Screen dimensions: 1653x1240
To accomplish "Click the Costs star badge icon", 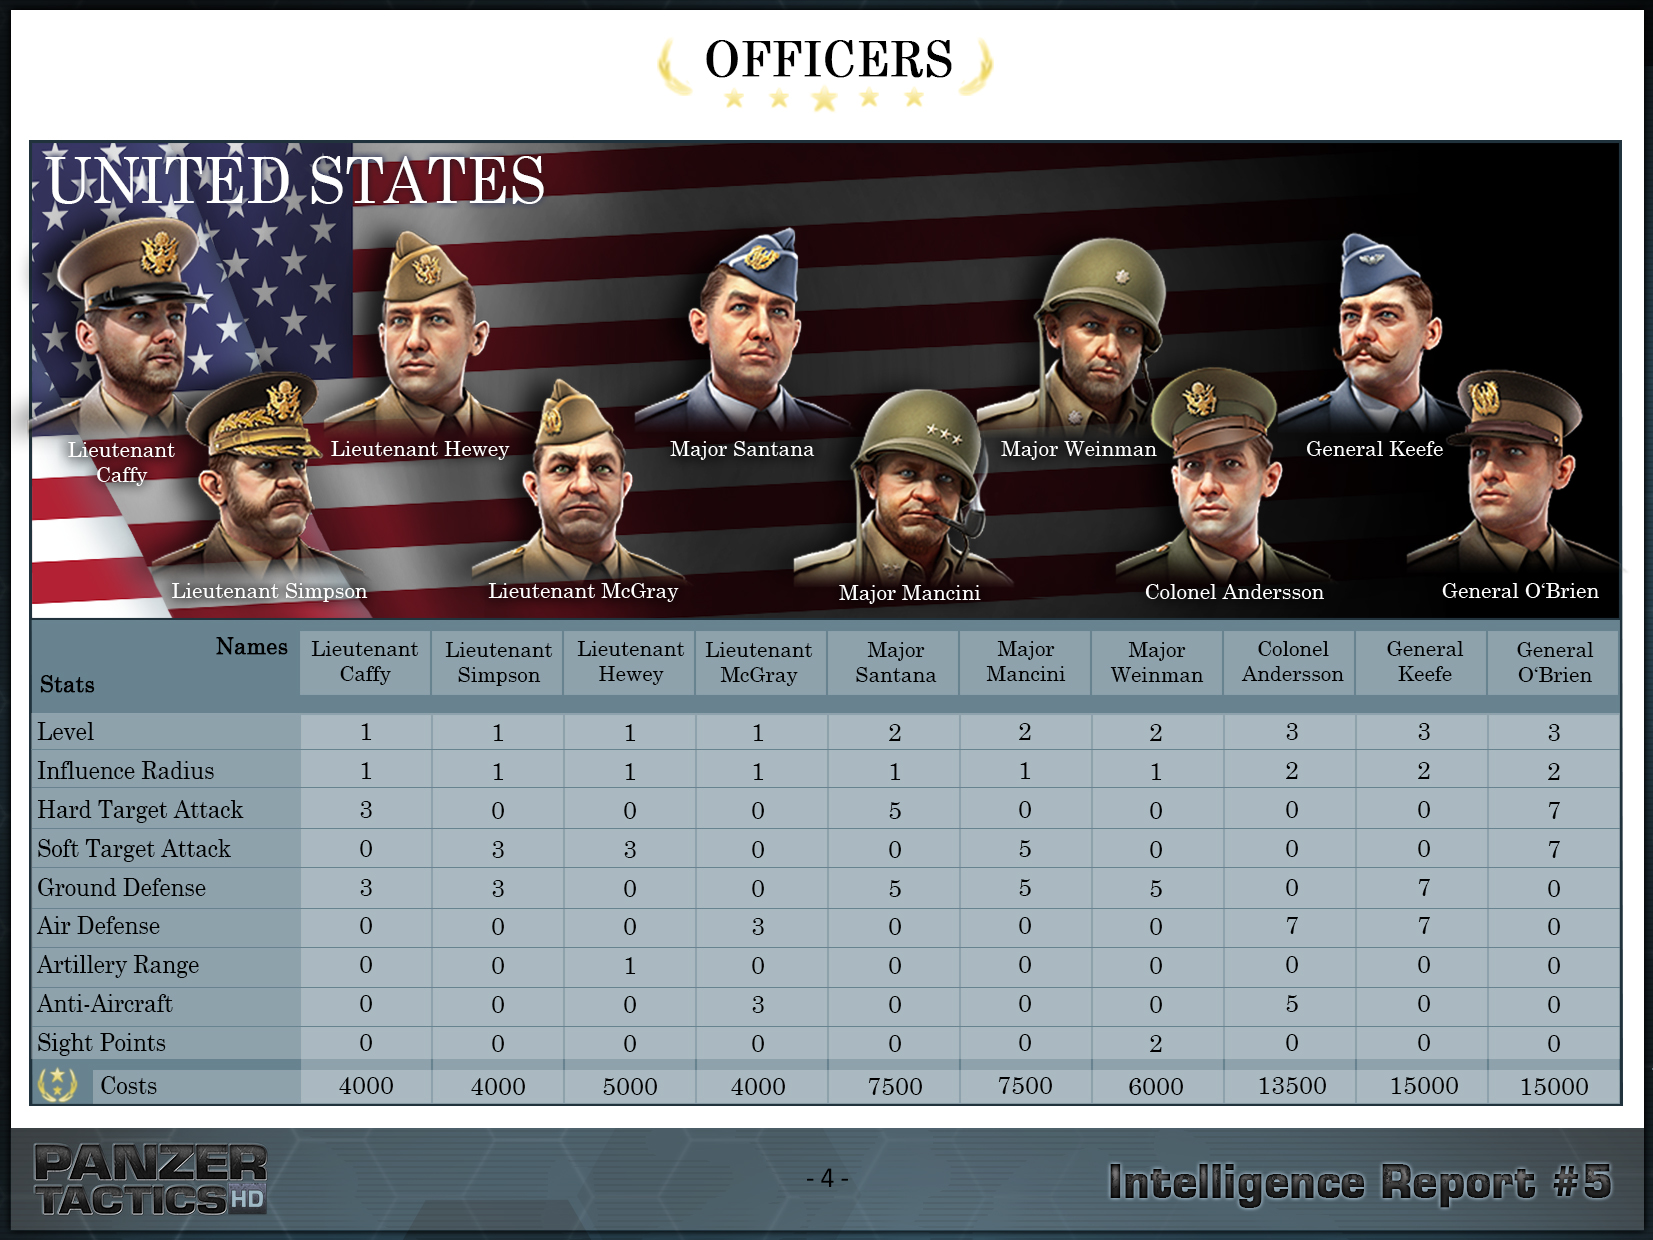I will pos(57,1084).
